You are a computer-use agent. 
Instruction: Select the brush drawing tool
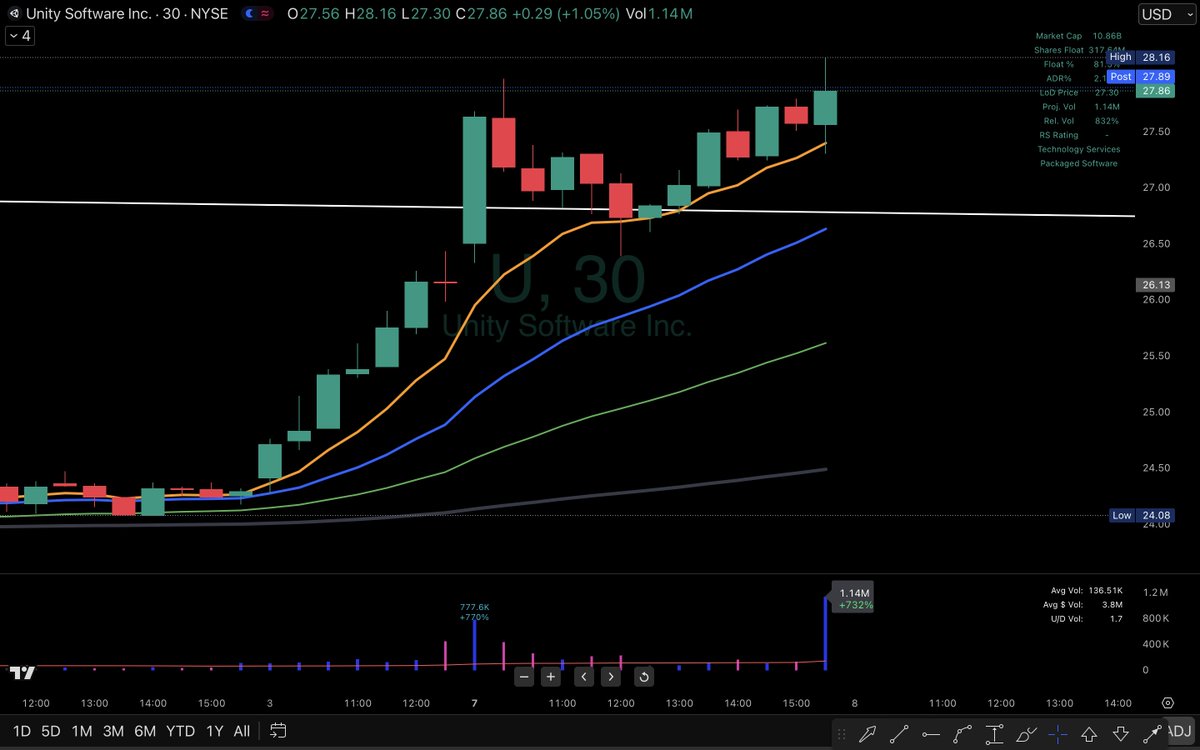(x=1027, y=732)
